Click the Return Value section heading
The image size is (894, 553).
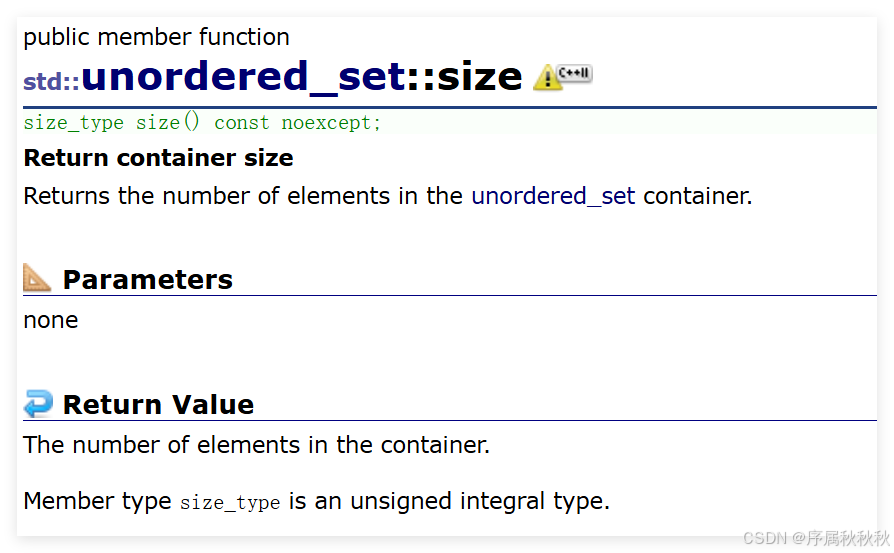point(158,405)
